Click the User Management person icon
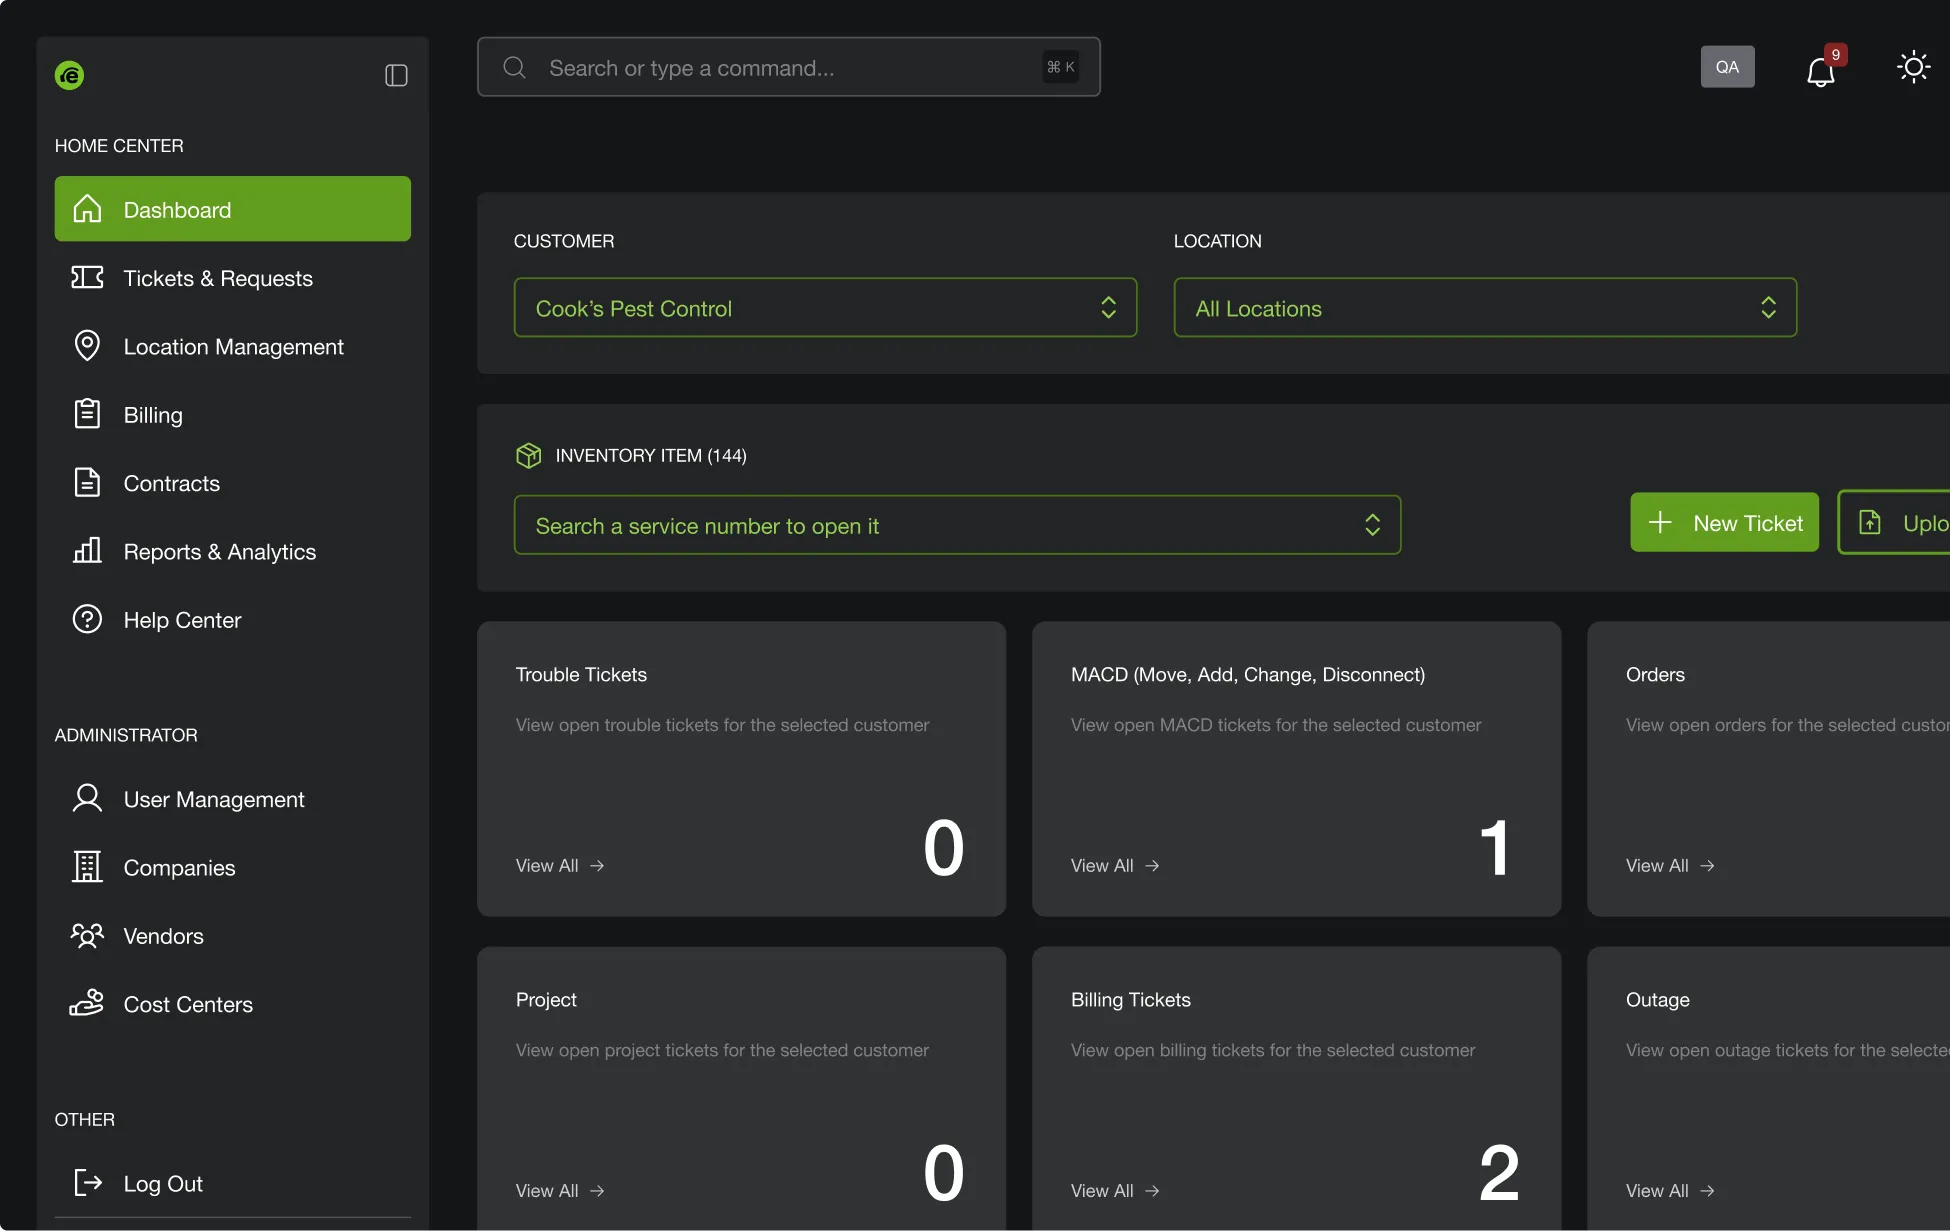 click(x=87, y=798)
